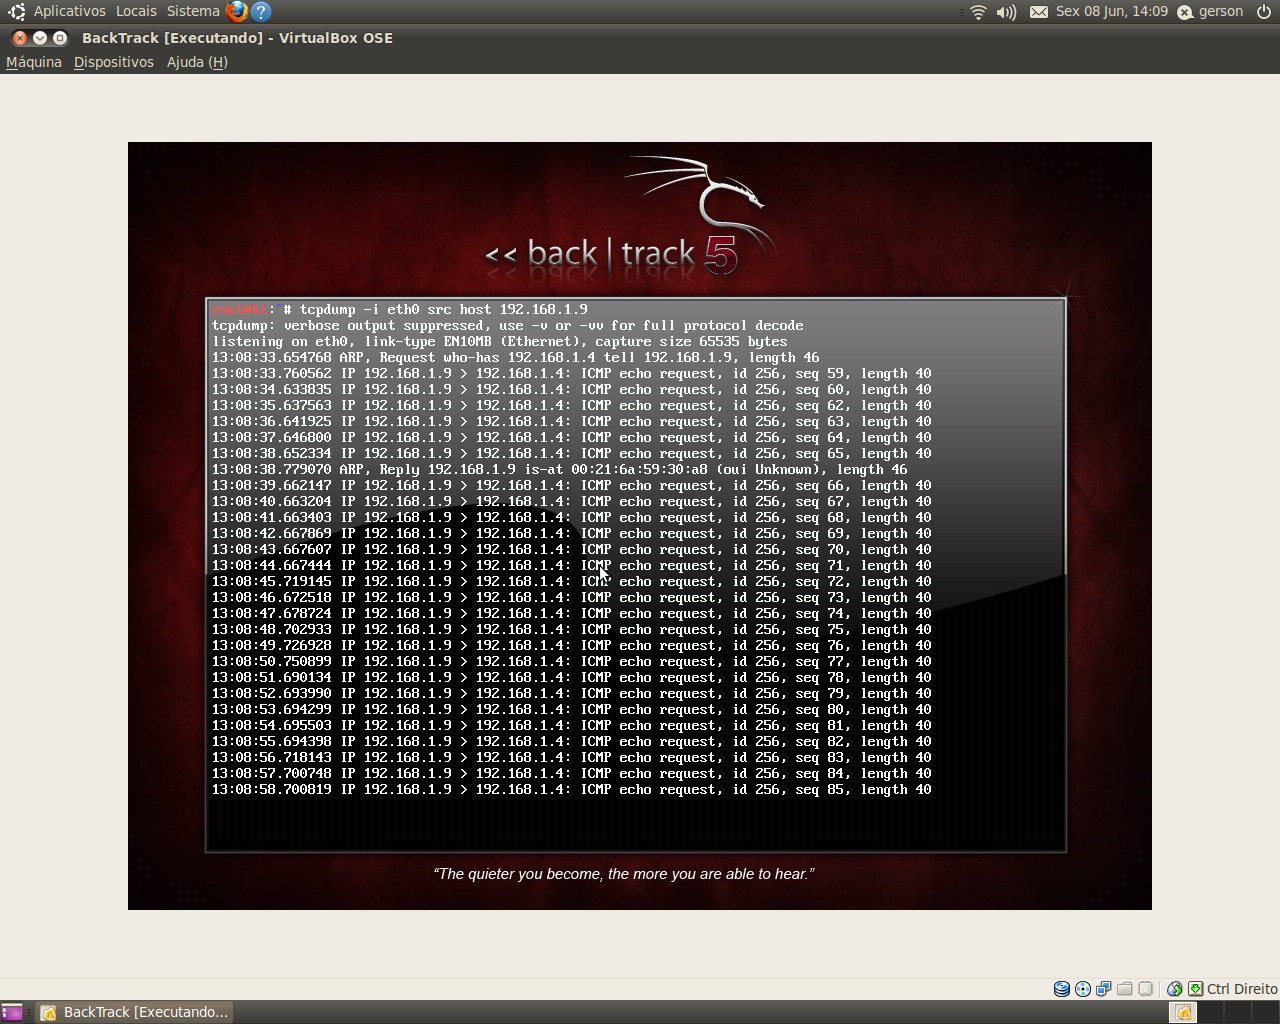Click the mouse integration status icon
Screen dimensions: 1280x1024
[x=1175, y=989]
